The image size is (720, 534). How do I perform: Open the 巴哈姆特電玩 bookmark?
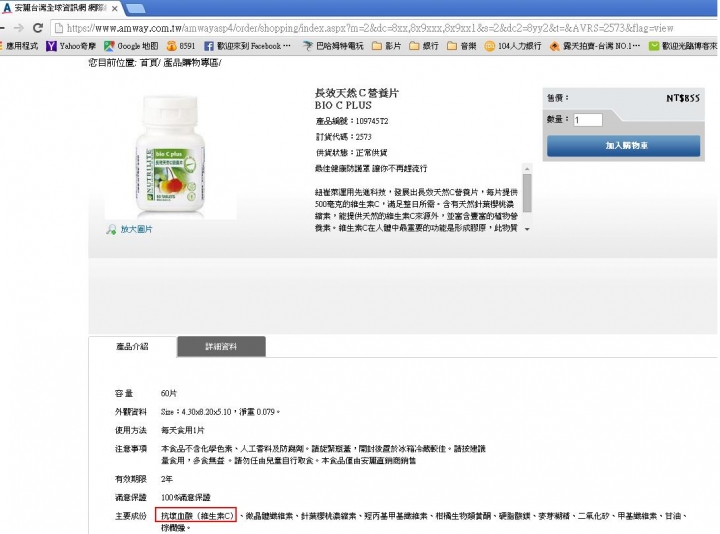pyautogui.click(x=333, y=46)
